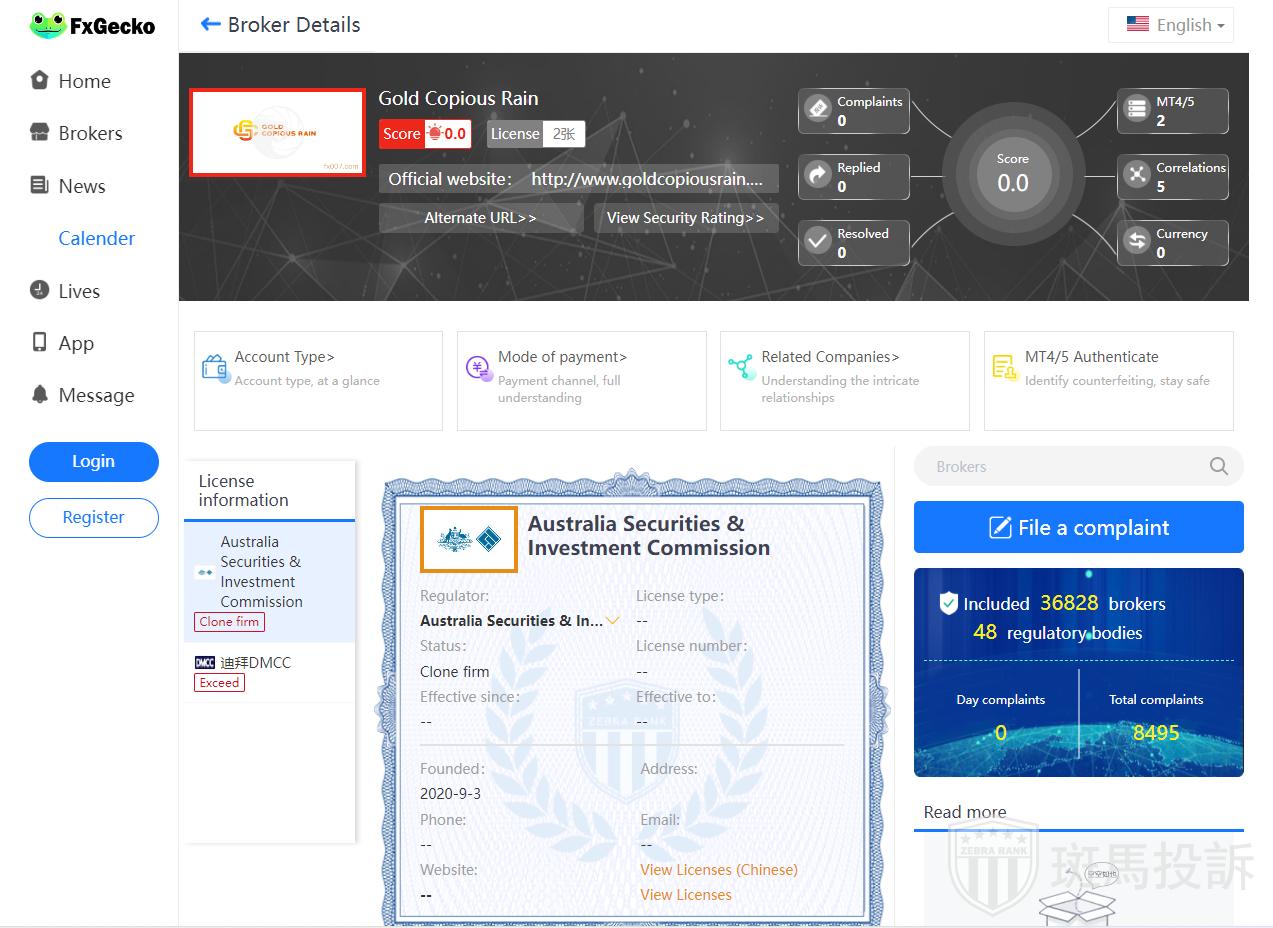This screenshot has width=1273, height=928.
Task: Expand Alternate URL list
Action: (x=480, y=218)
